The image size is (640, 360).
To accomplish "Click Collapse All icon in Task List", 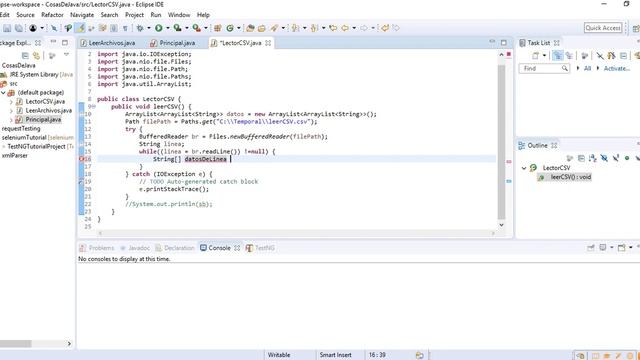I will point(623,56).
